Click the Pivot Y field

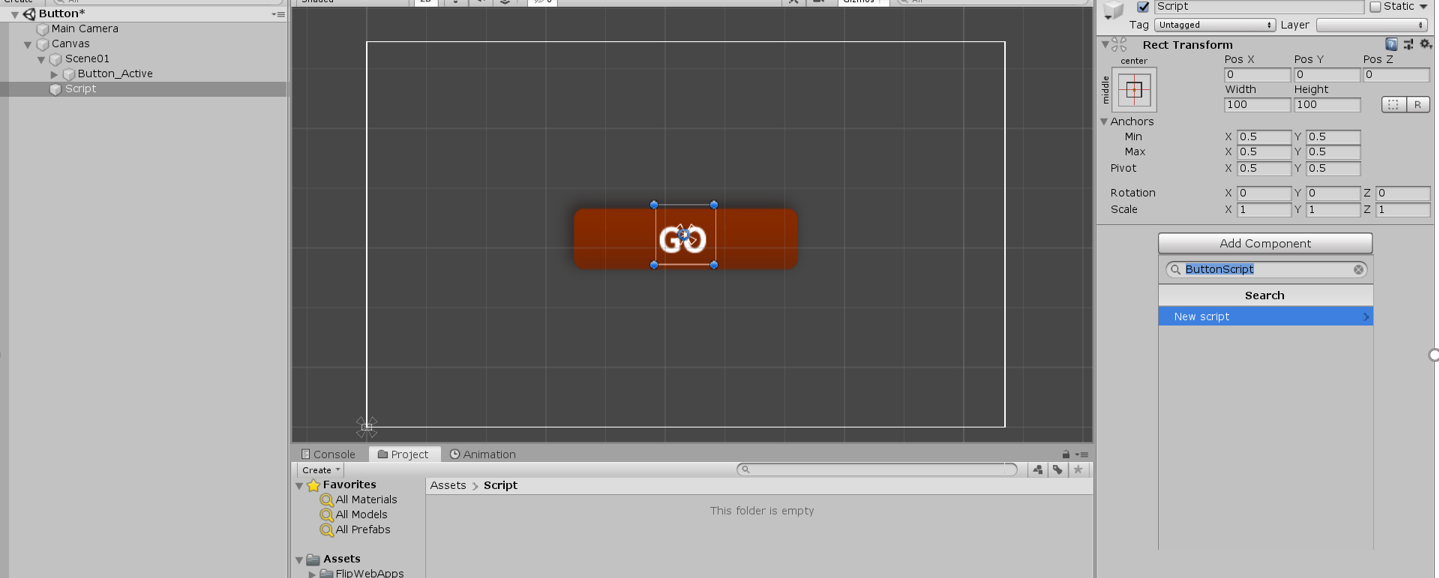1333,169
